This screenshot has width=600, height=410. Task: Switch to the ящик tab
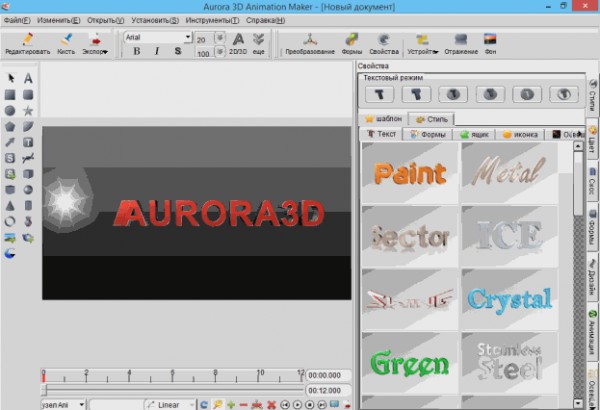474,134
